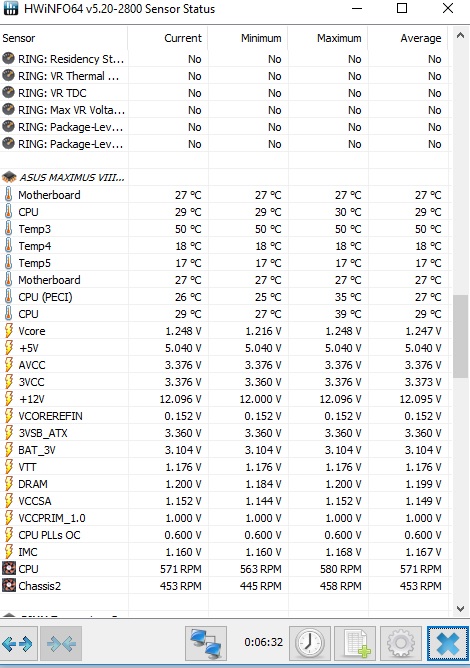Click the clock reset timer button
Screen dimensions: 470x668
click(x=310, y=643)
